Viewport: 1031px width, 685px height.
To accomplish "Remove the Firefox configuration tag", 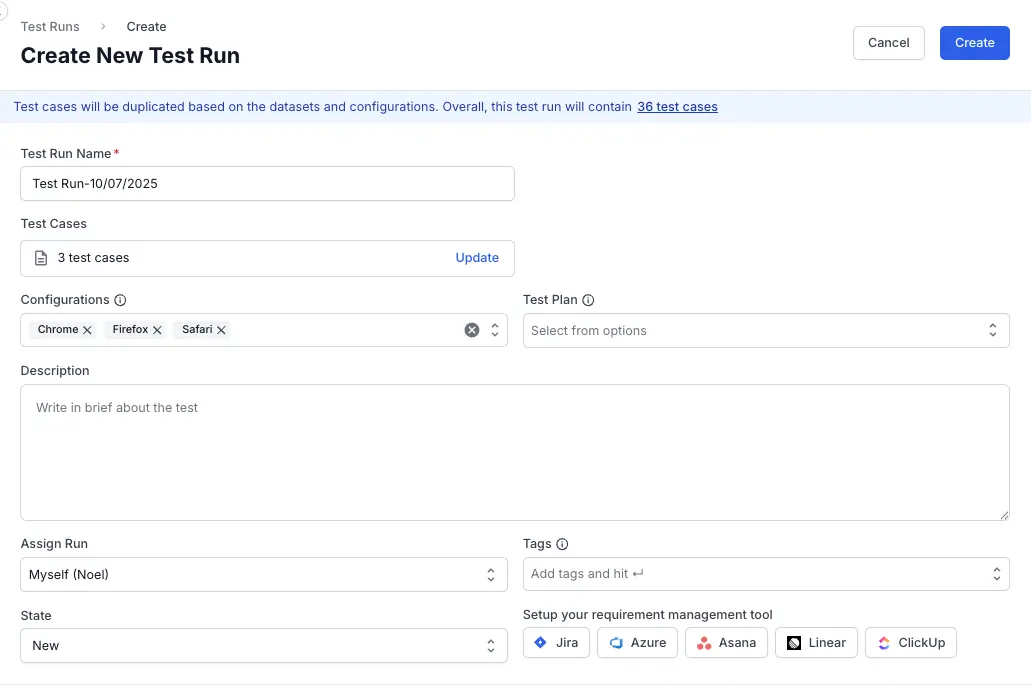I will tap(157, 330).
